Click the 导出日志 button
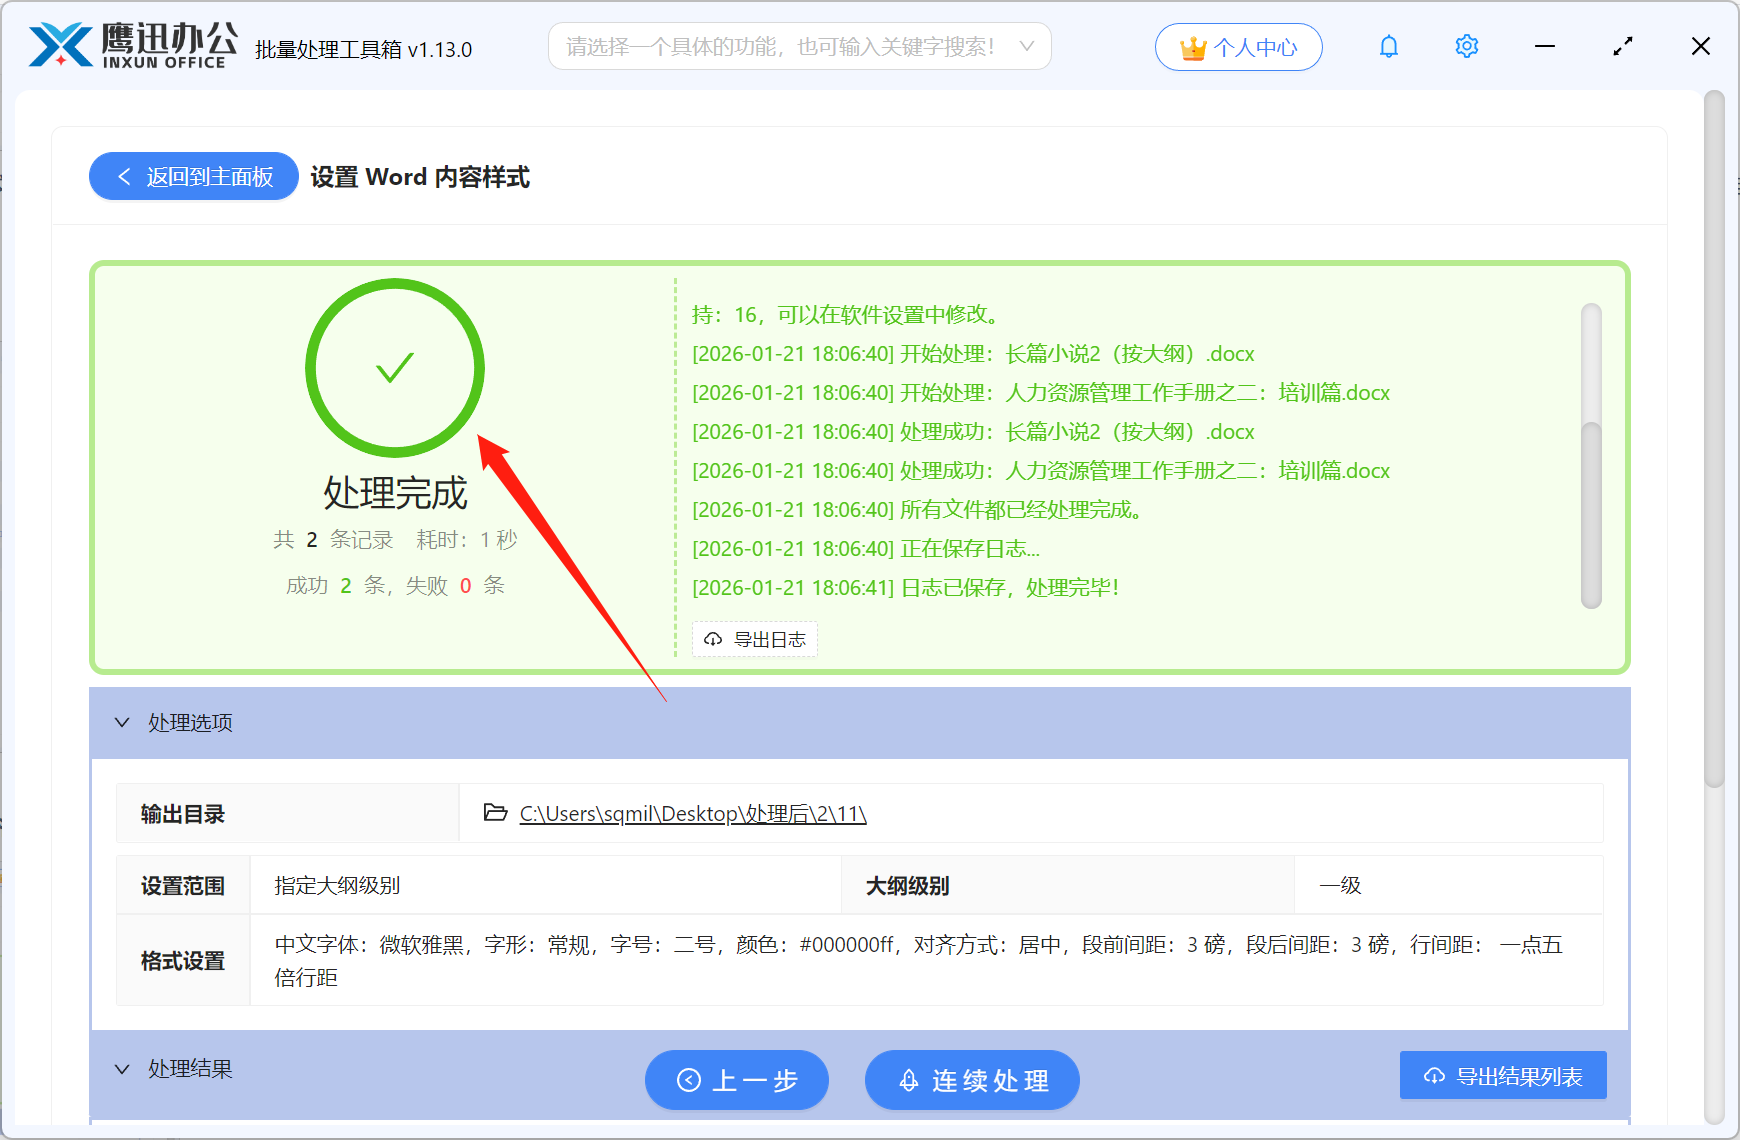This screenshot has height=1140, width=1740. pyautogui.click(x=755, y=639)
